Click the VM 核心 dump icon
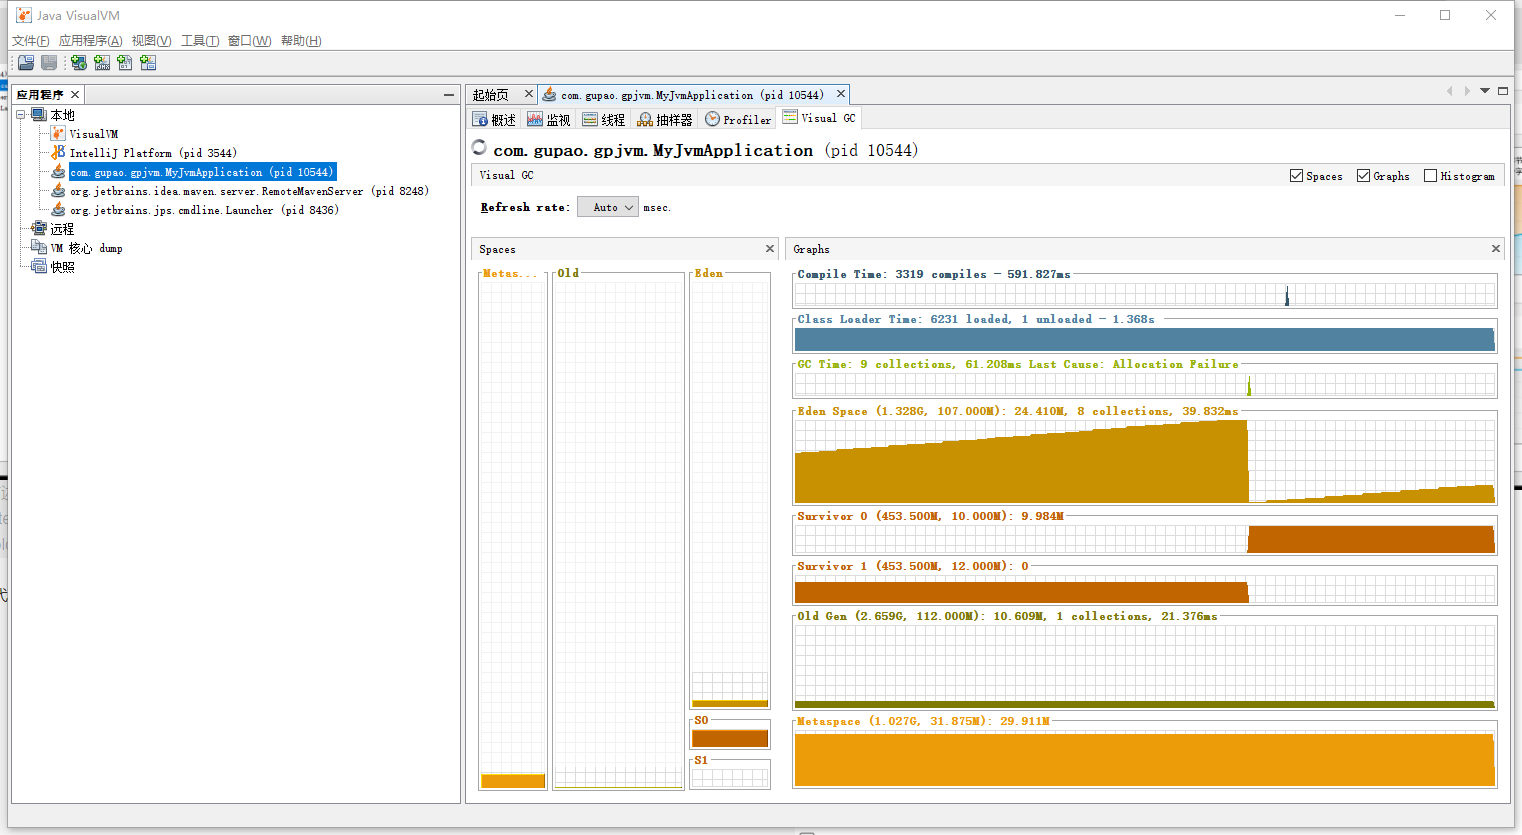Screen dimensions: 1522x835 39,247
